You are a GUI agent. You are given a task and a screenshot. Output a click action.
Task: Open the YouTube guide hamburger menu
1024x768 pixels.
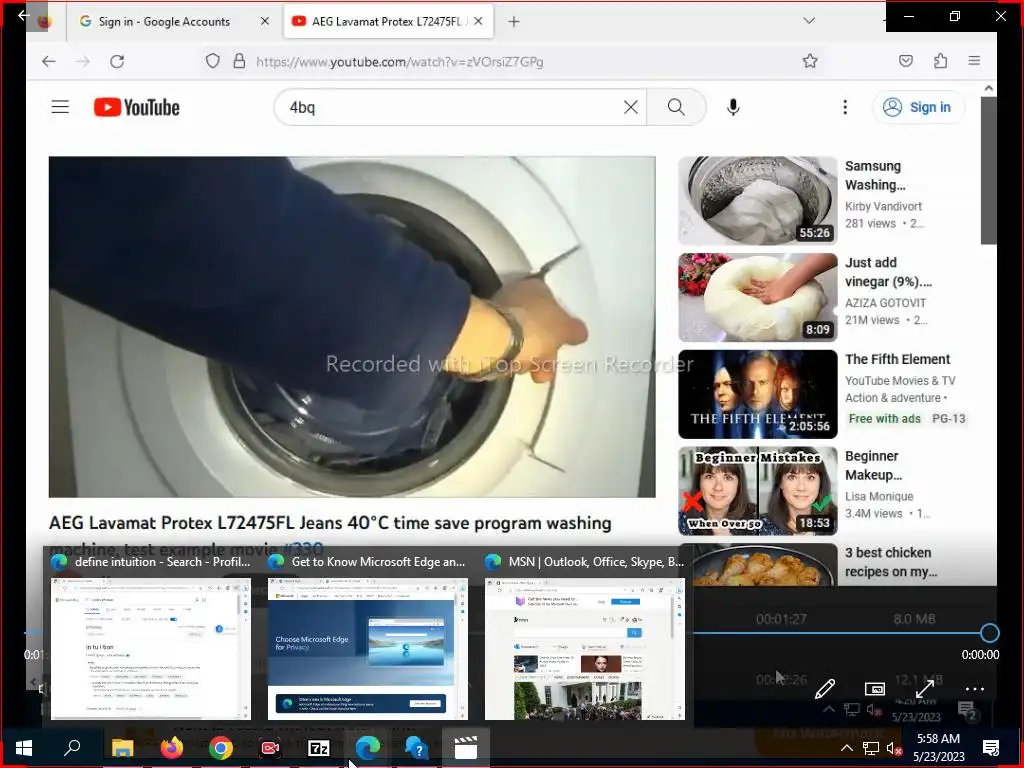point(60,107)
